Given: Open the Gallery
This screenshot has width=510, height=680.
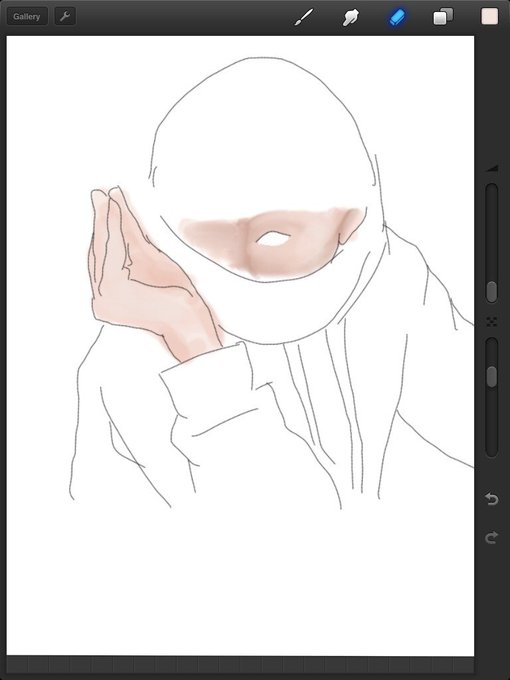Looking at the screenshot, I should [27, 16].
